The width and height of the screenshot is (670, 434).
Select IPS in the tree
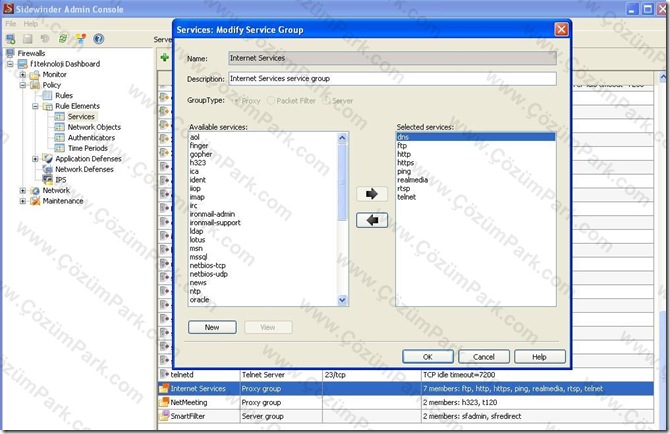coord(61,180)
